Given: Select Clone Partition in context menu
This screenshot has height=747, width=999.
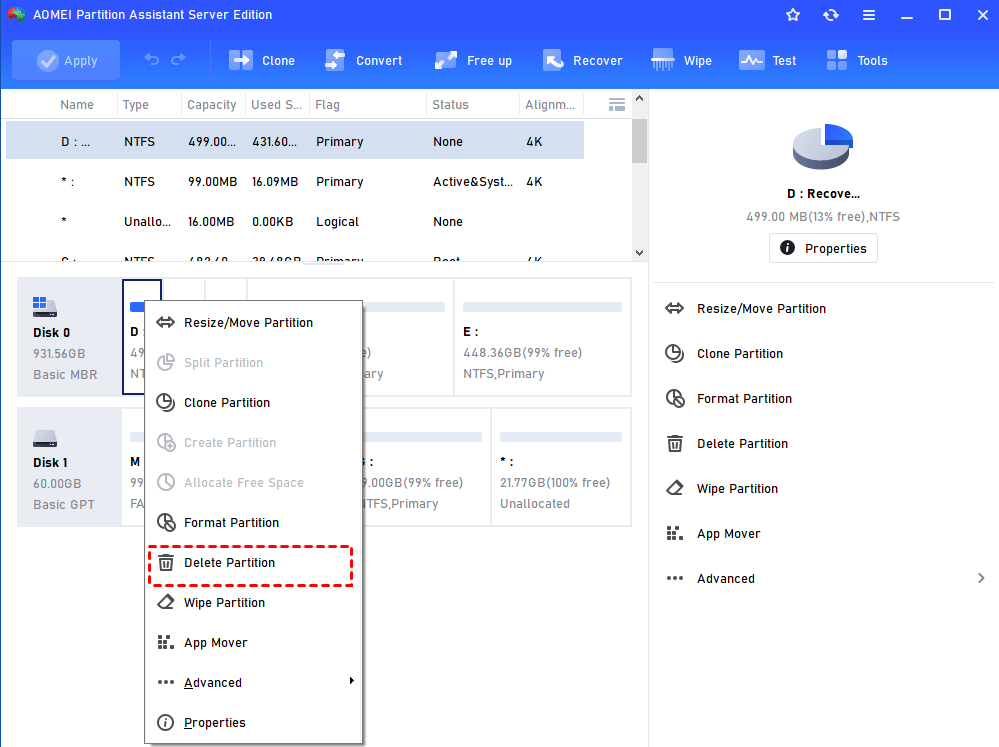Looking at the screenshot, I should coord(254,403).
